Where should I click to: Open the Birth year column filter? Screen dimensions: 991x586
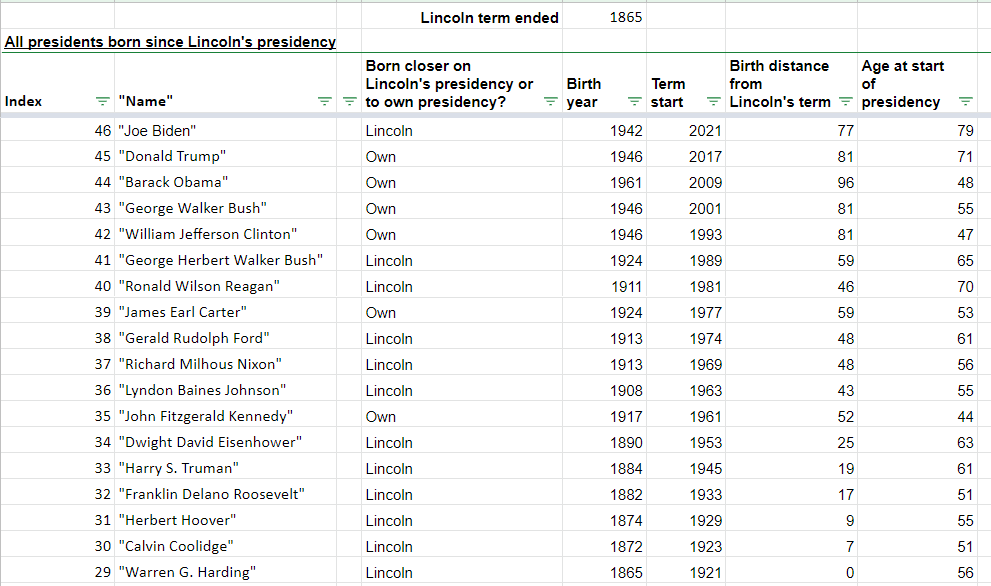point(635,101)
